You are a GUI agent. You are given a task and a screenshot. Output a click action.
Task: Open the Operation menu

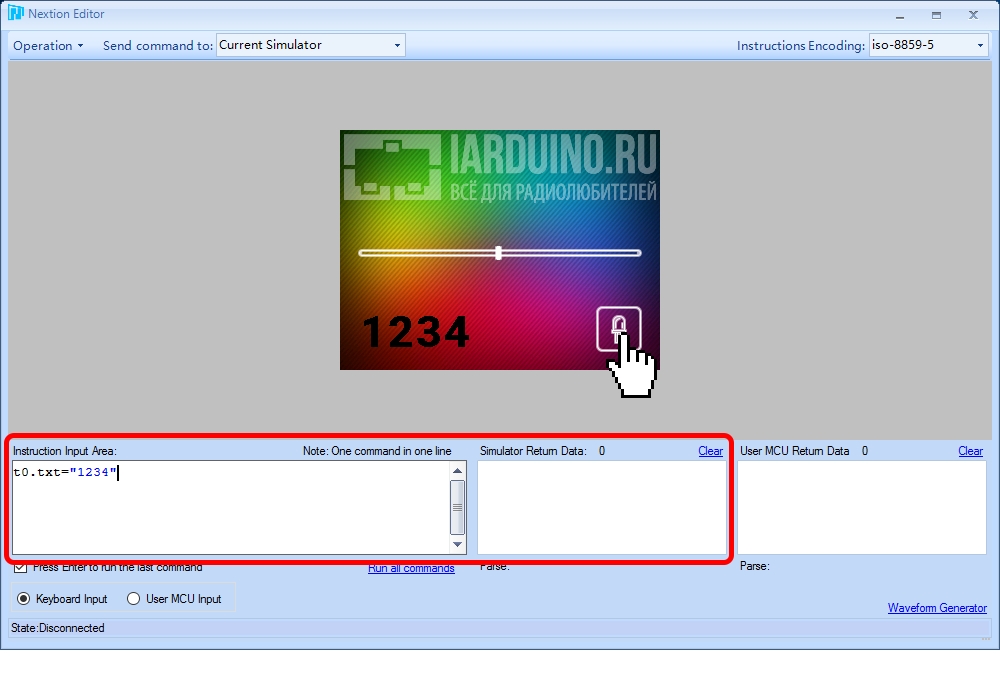(x=48, y=46)
